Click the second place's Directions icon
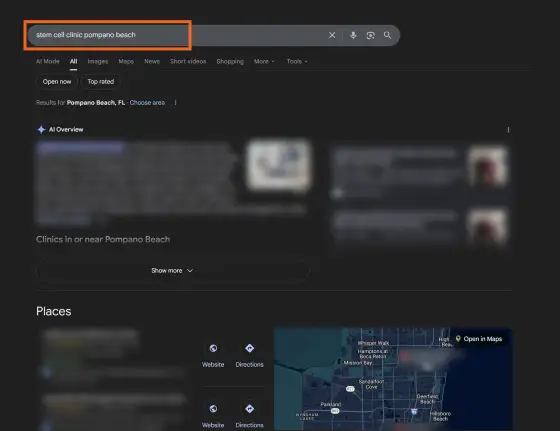Viewport: 560px width, 431px height. [x=249, y=409]
